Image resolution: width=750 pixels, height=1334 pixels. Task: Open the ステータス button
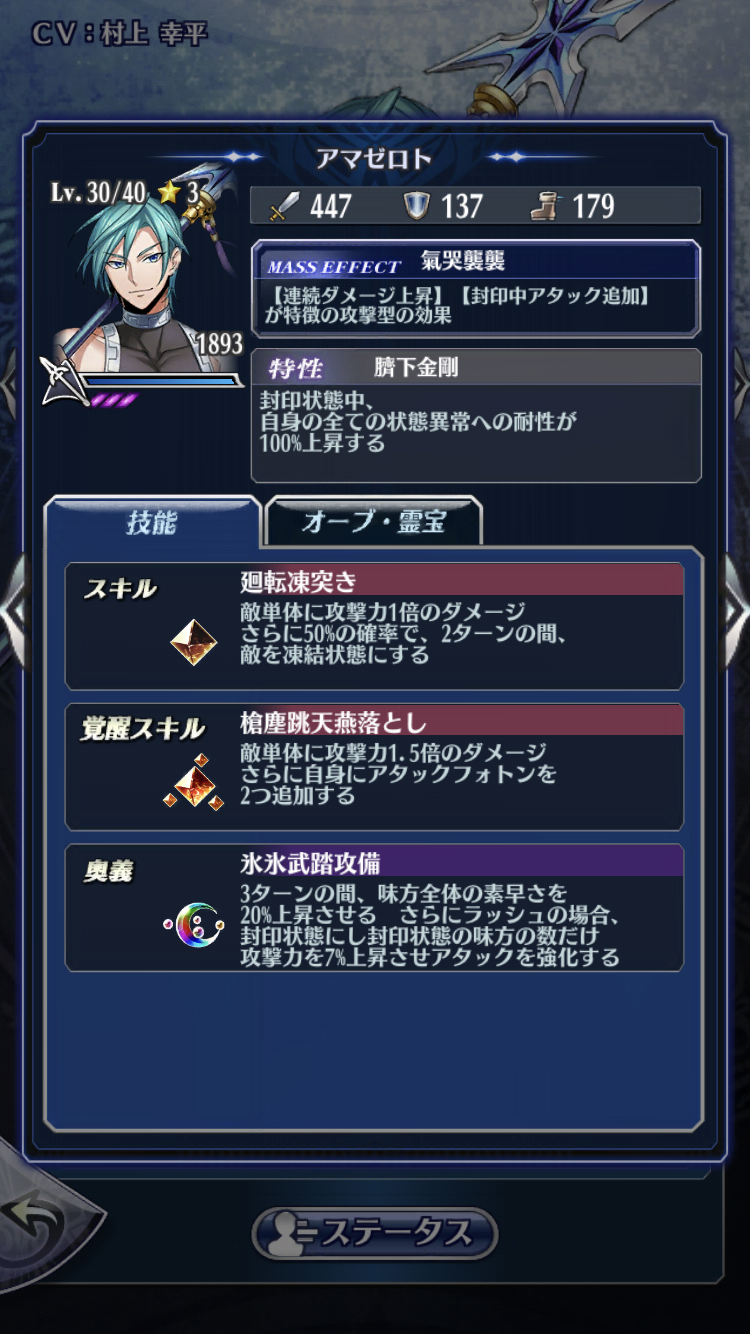[375, 1234]
